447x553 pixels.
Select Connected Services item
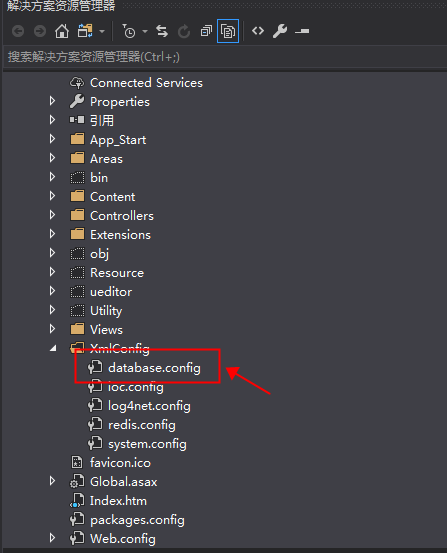point(146,83)
